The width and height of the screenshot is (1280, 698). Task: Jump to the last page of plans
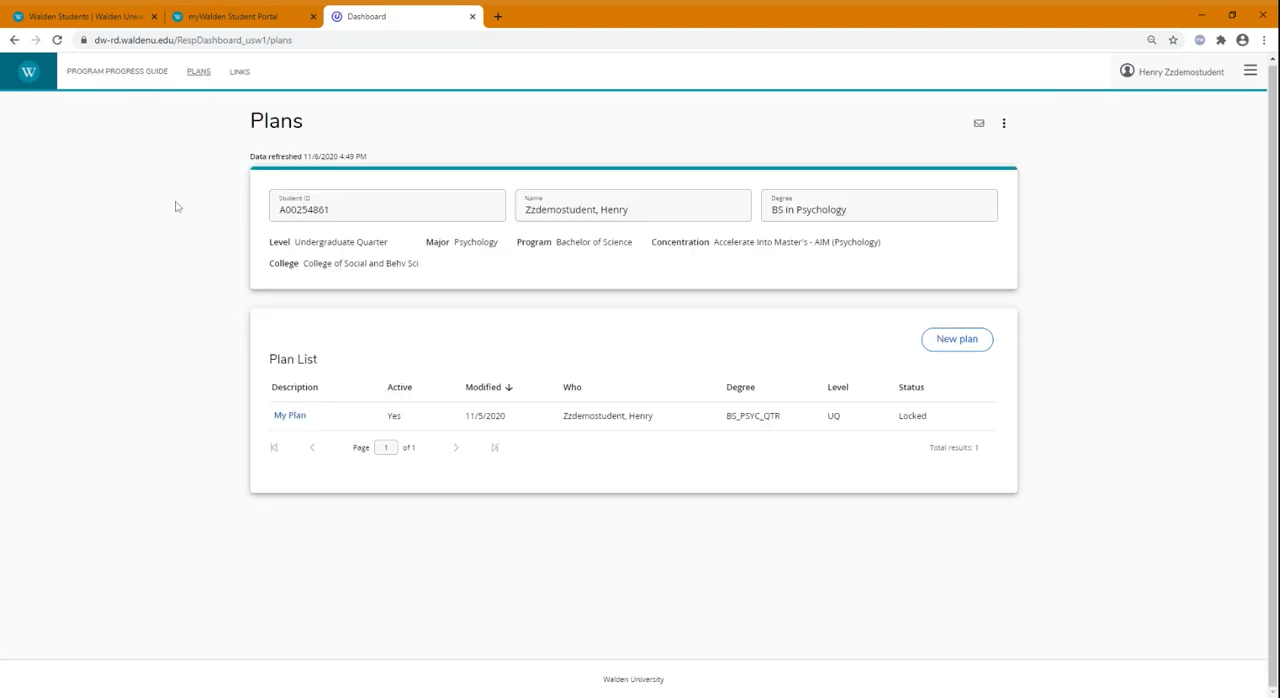coord(494,447)
